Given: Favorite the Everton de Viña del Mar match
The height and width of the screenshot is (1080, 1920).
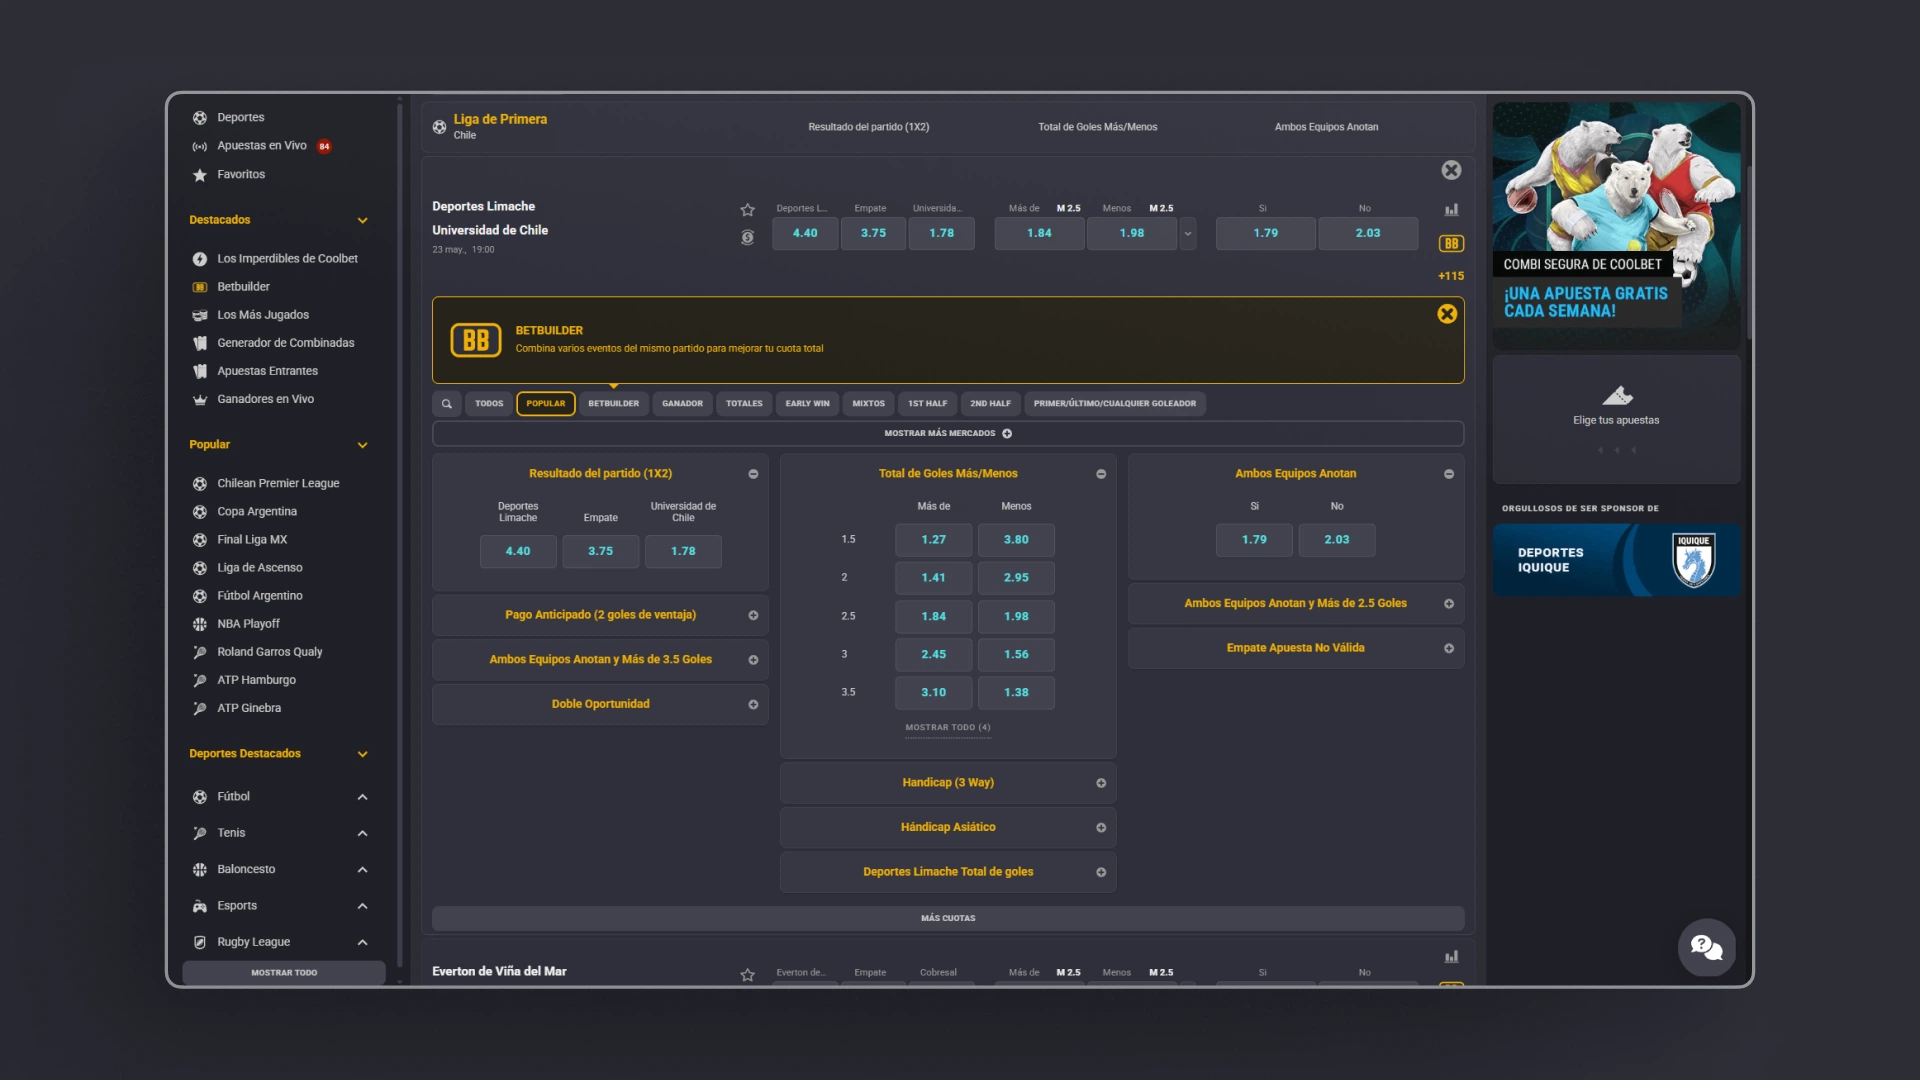Looking at the screenshot, I should 747,974.
